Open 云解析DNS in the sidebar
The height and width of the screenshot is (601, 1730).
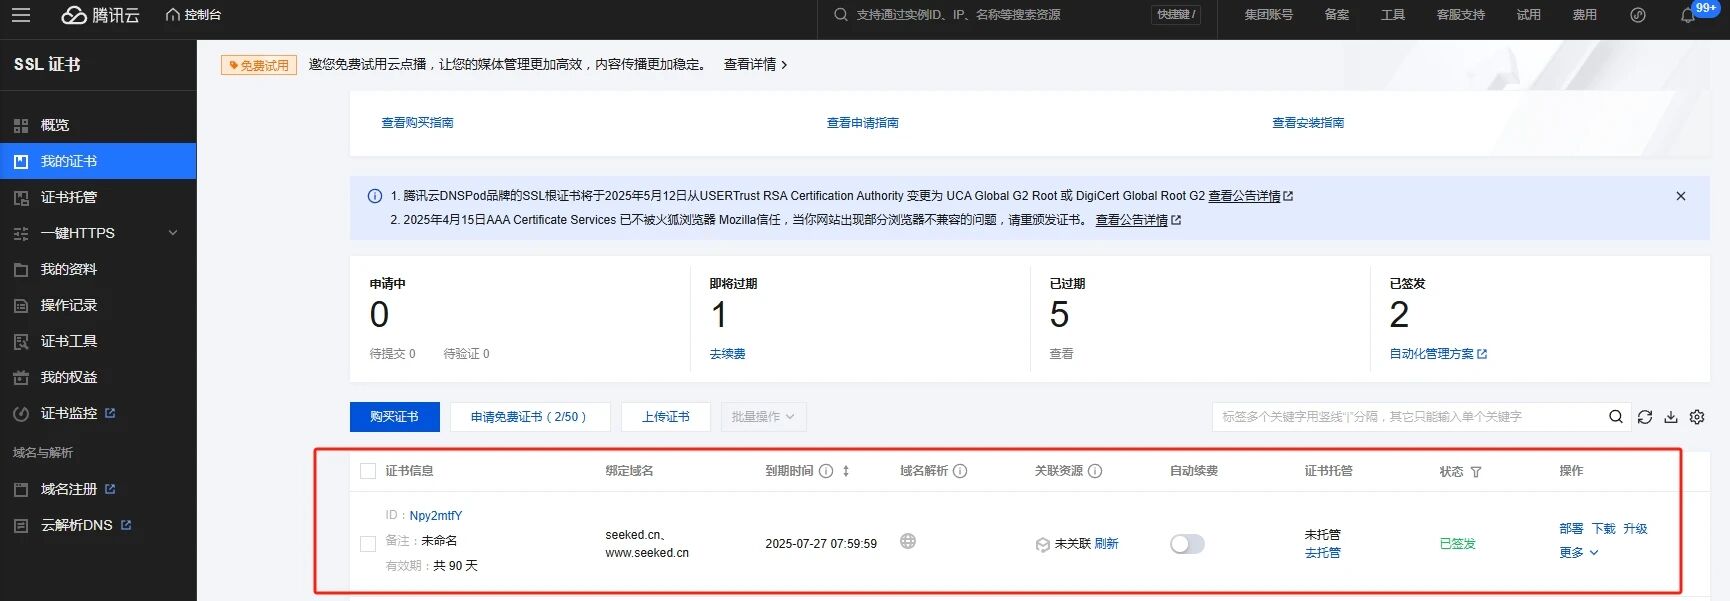pos(98,525)
